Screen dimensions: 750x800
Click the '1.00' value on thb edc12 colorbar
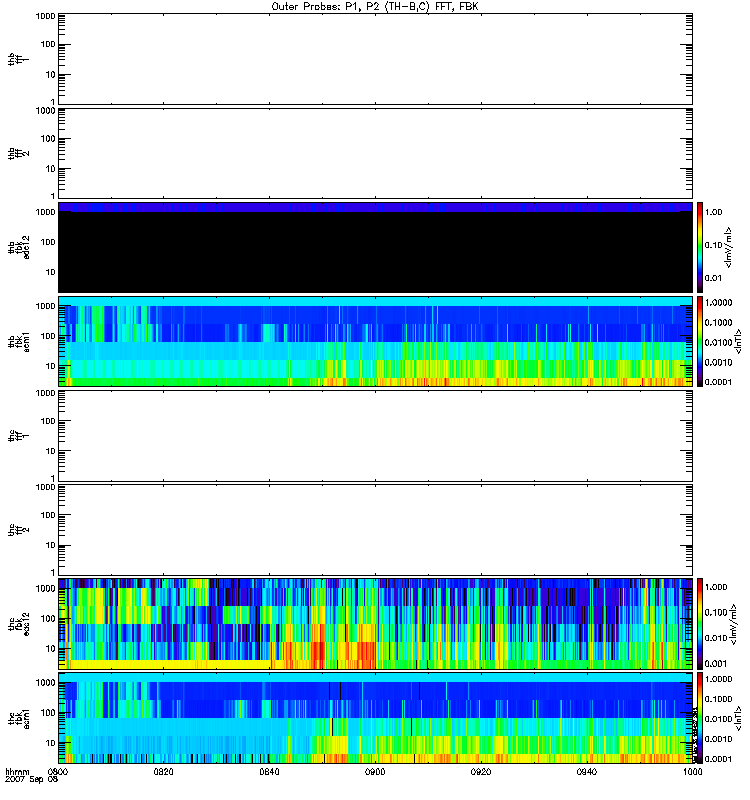pyautogui.click(x=713, y=212)
